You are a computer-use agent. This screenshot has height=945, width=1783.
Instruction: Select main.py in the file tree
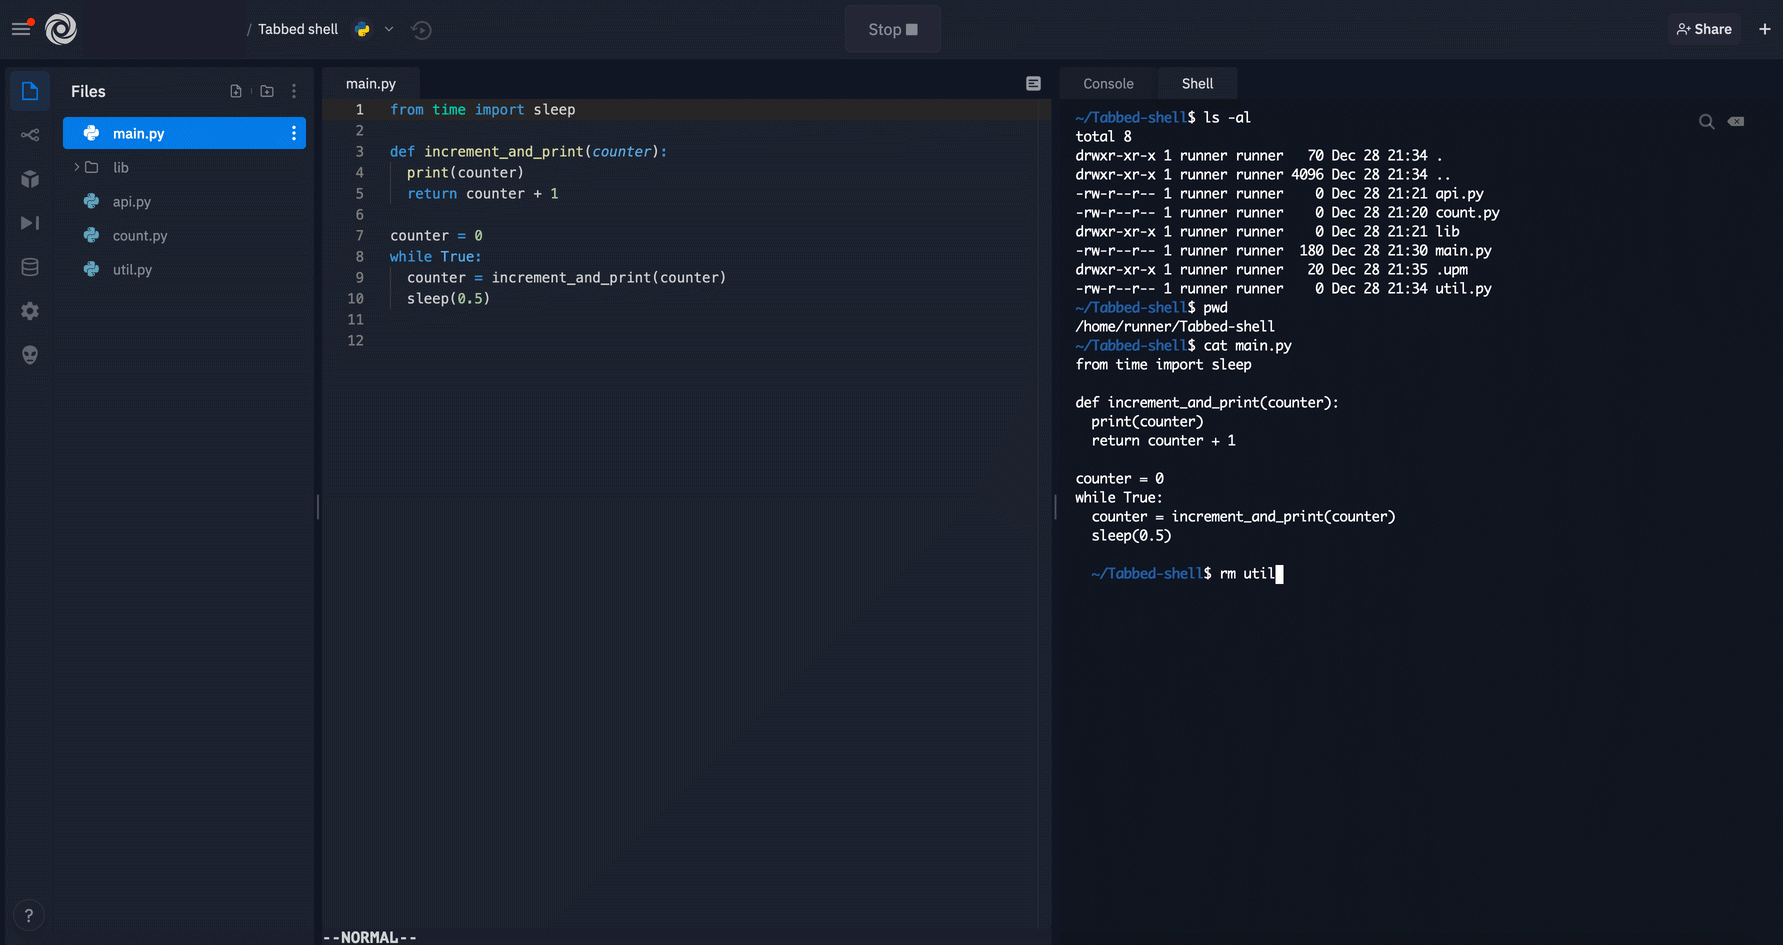[184, 133]
